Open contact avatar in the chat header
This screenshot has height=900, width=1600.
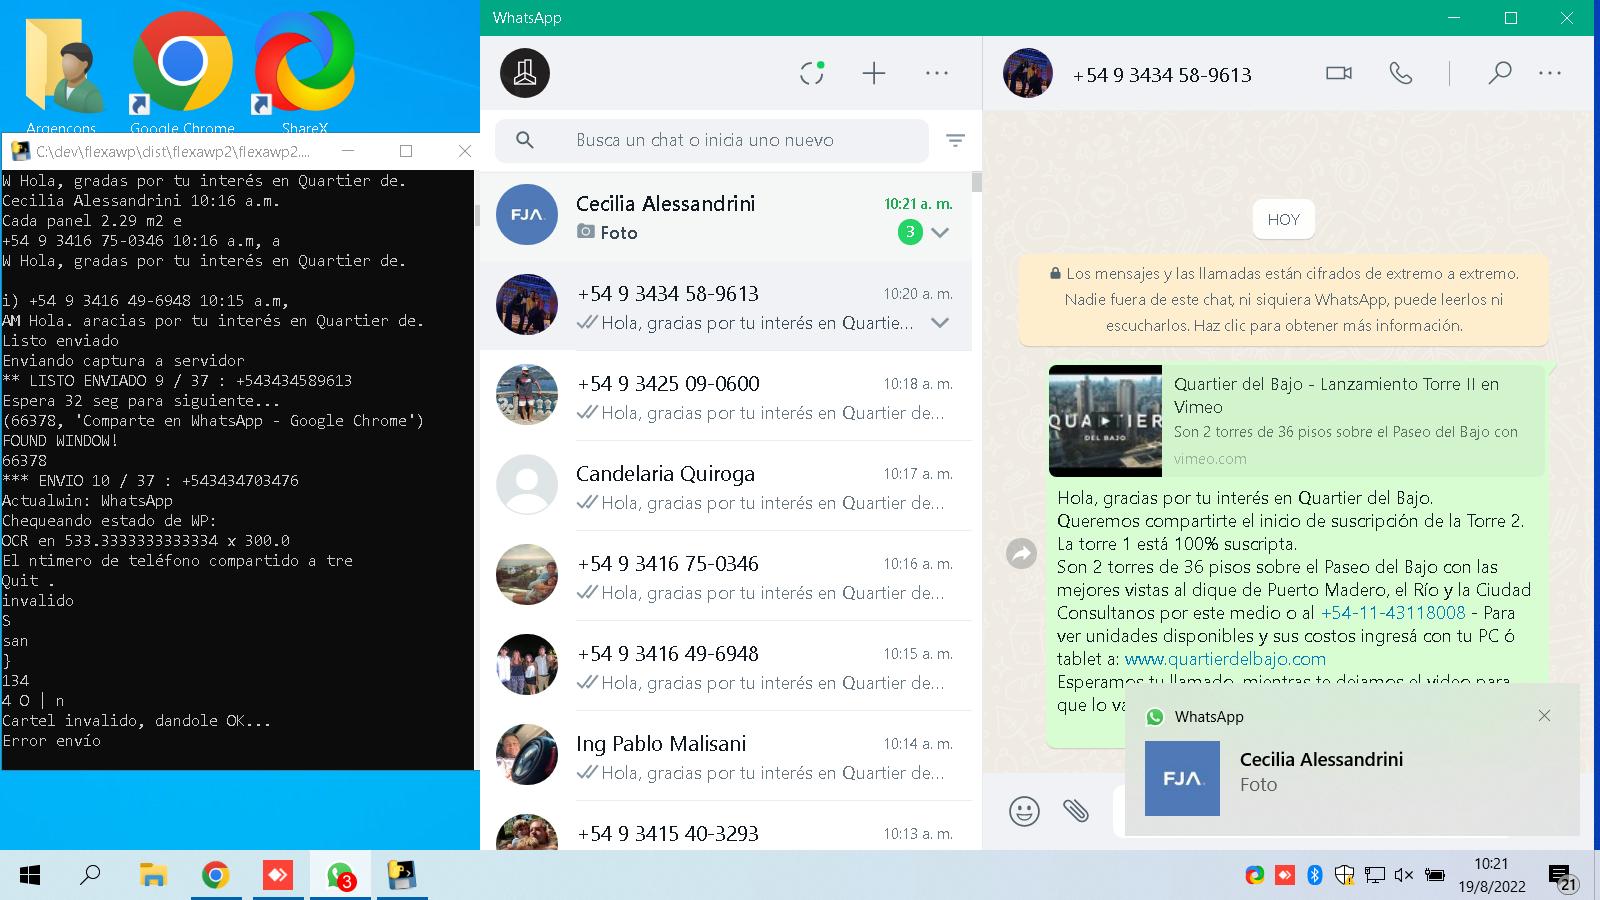coord(1028,73)
